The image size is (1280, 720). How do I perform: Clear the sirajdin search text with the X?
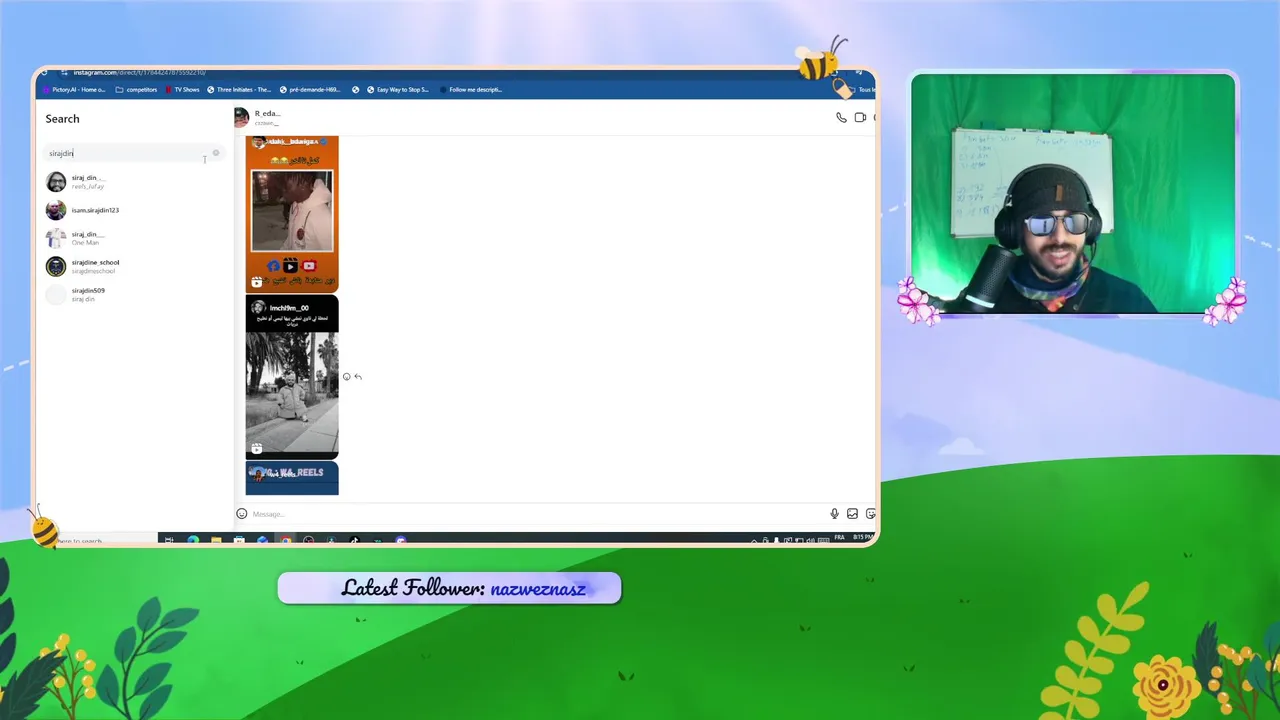pos(215,153)
